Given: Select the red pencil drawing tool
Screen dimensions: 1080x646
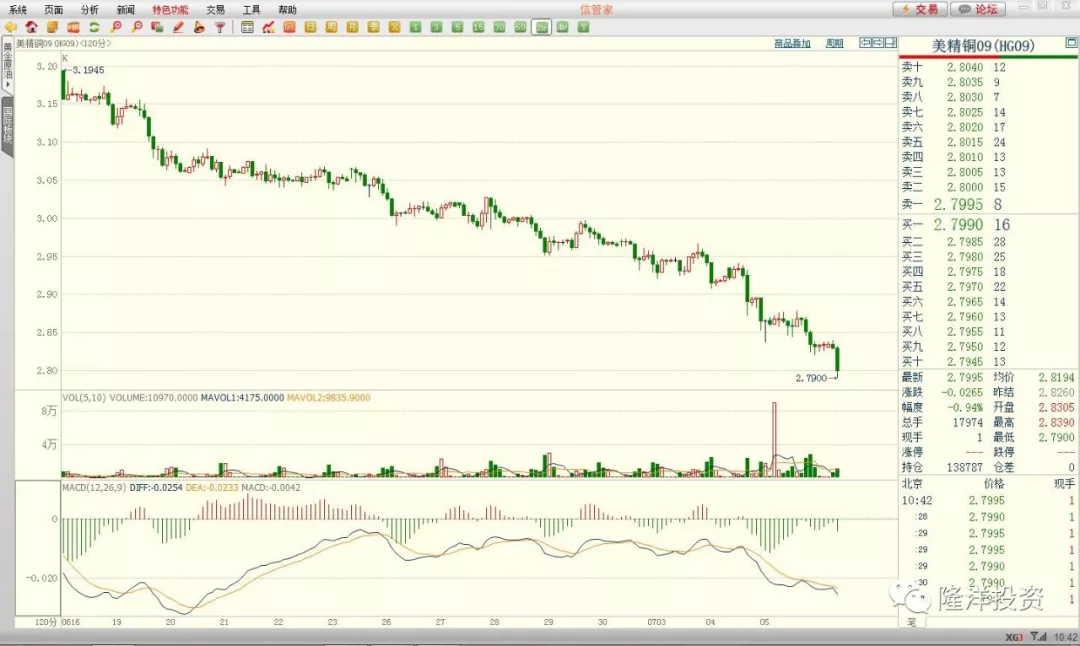Looking at the screenshot, I should (178, 27).
